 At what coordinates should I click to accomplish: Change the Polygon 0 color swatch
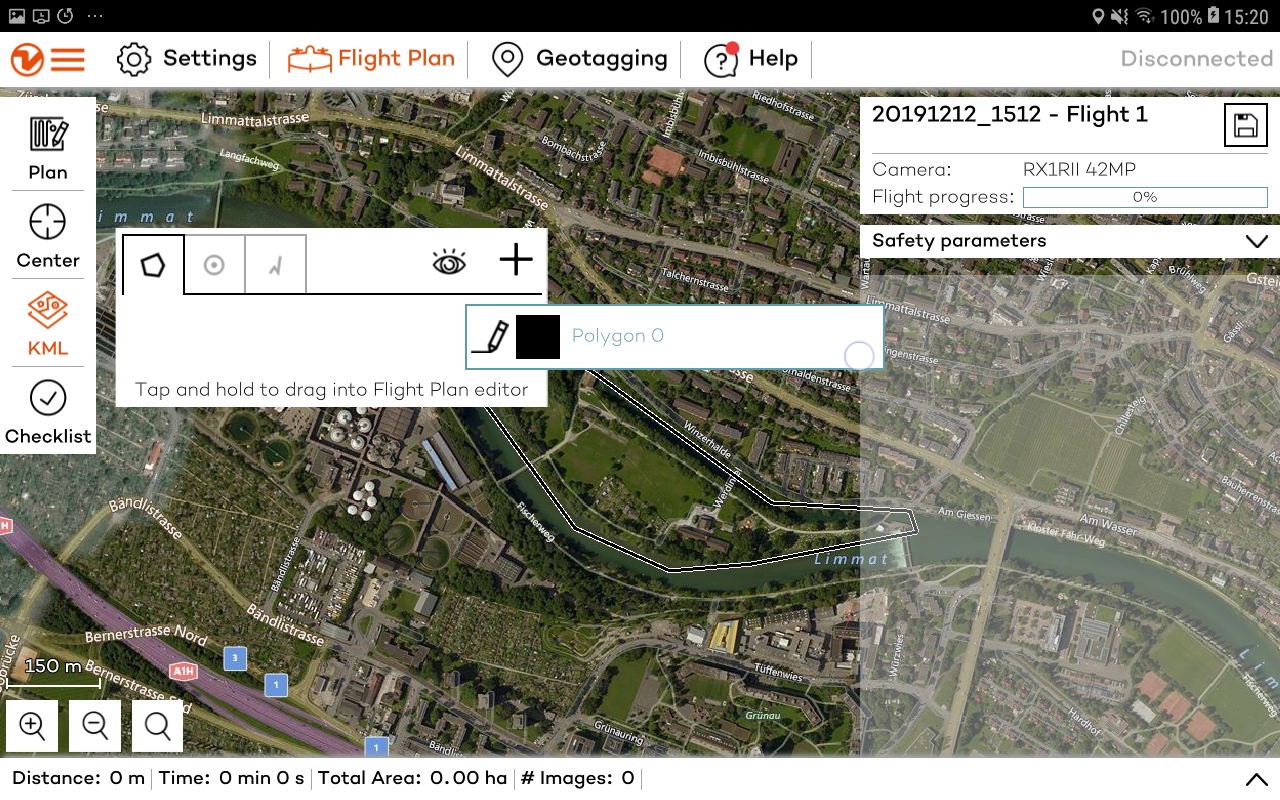(538, 336)
